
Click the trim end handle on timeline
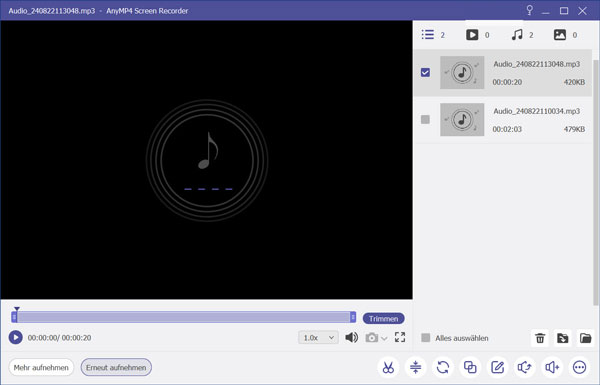353,317
